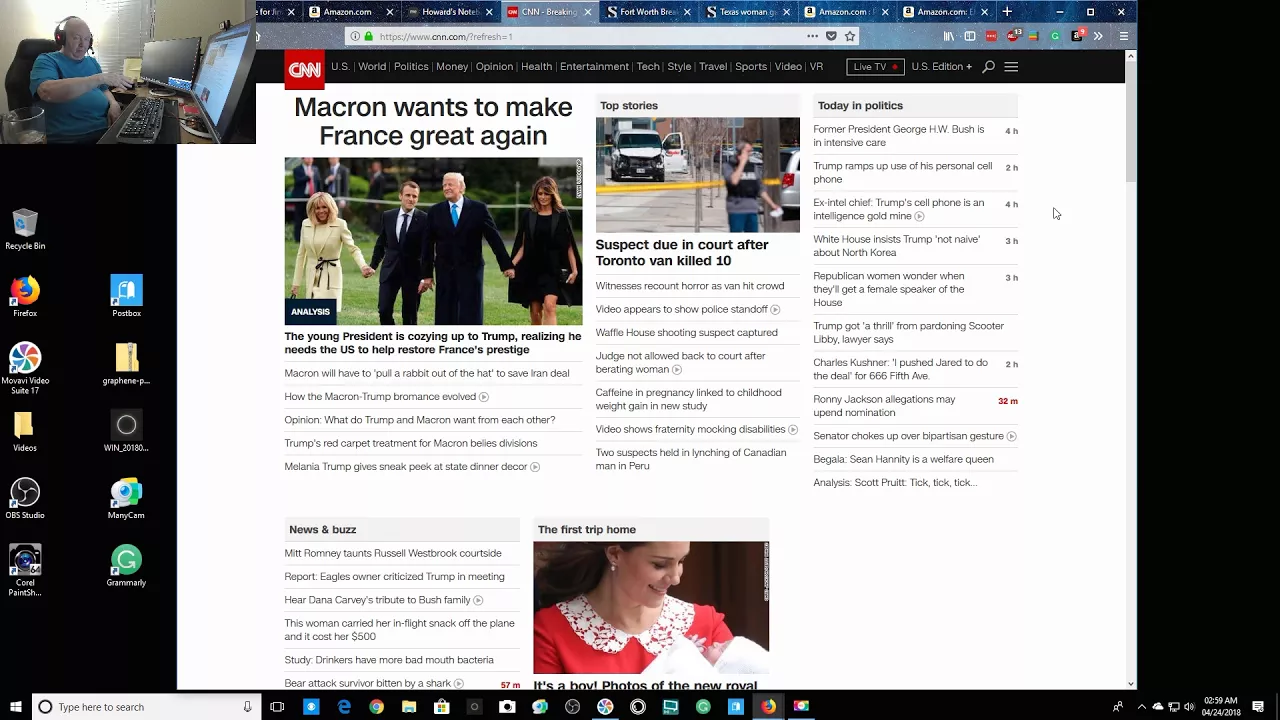Open the graphene-p... zip file on desktop
1280x720 pixels.
coord(126,365)
